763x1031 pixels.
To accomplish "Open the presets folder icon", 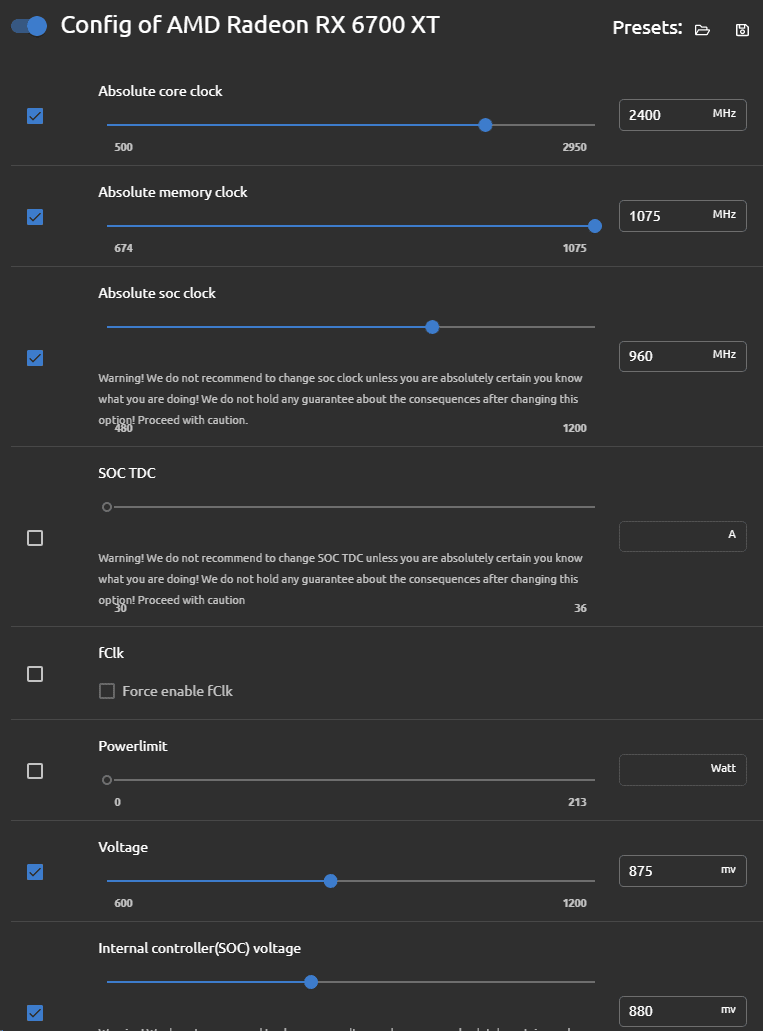I will pos(702,30).
